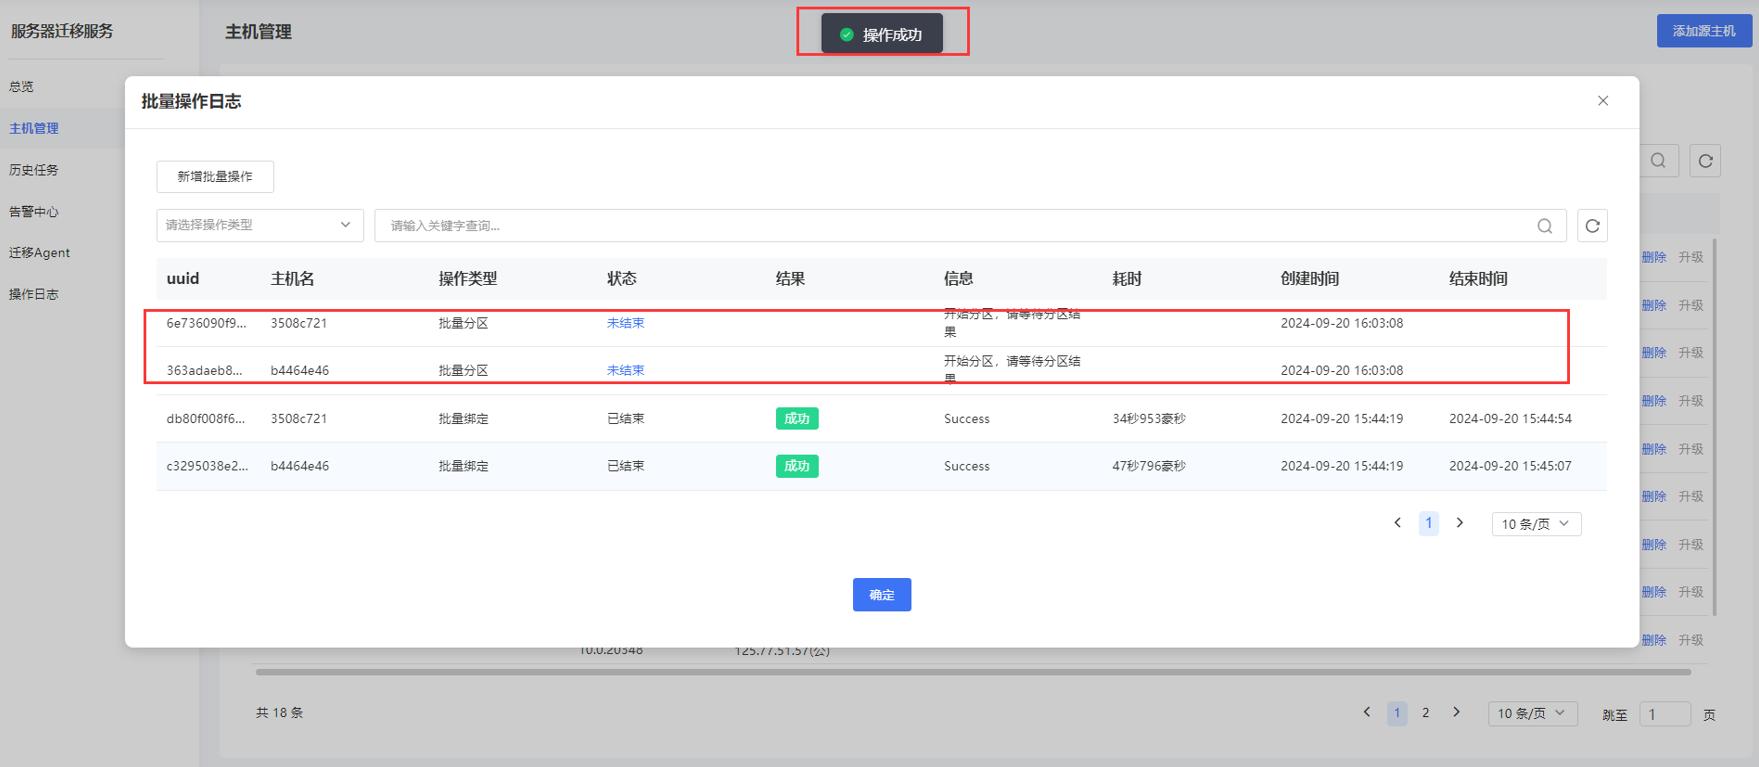Screen dimensions: 1759x767
Task: Click the 结束时间 column header
Action: point(1478,279)
